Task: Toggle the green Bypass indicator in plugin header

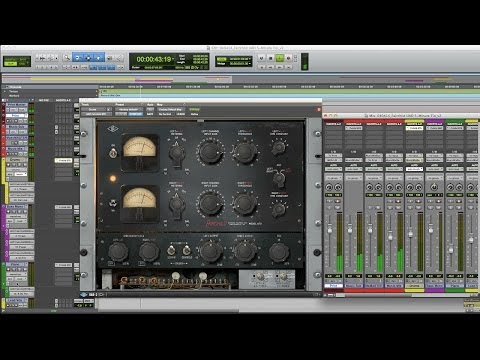Action: [194, 109]
